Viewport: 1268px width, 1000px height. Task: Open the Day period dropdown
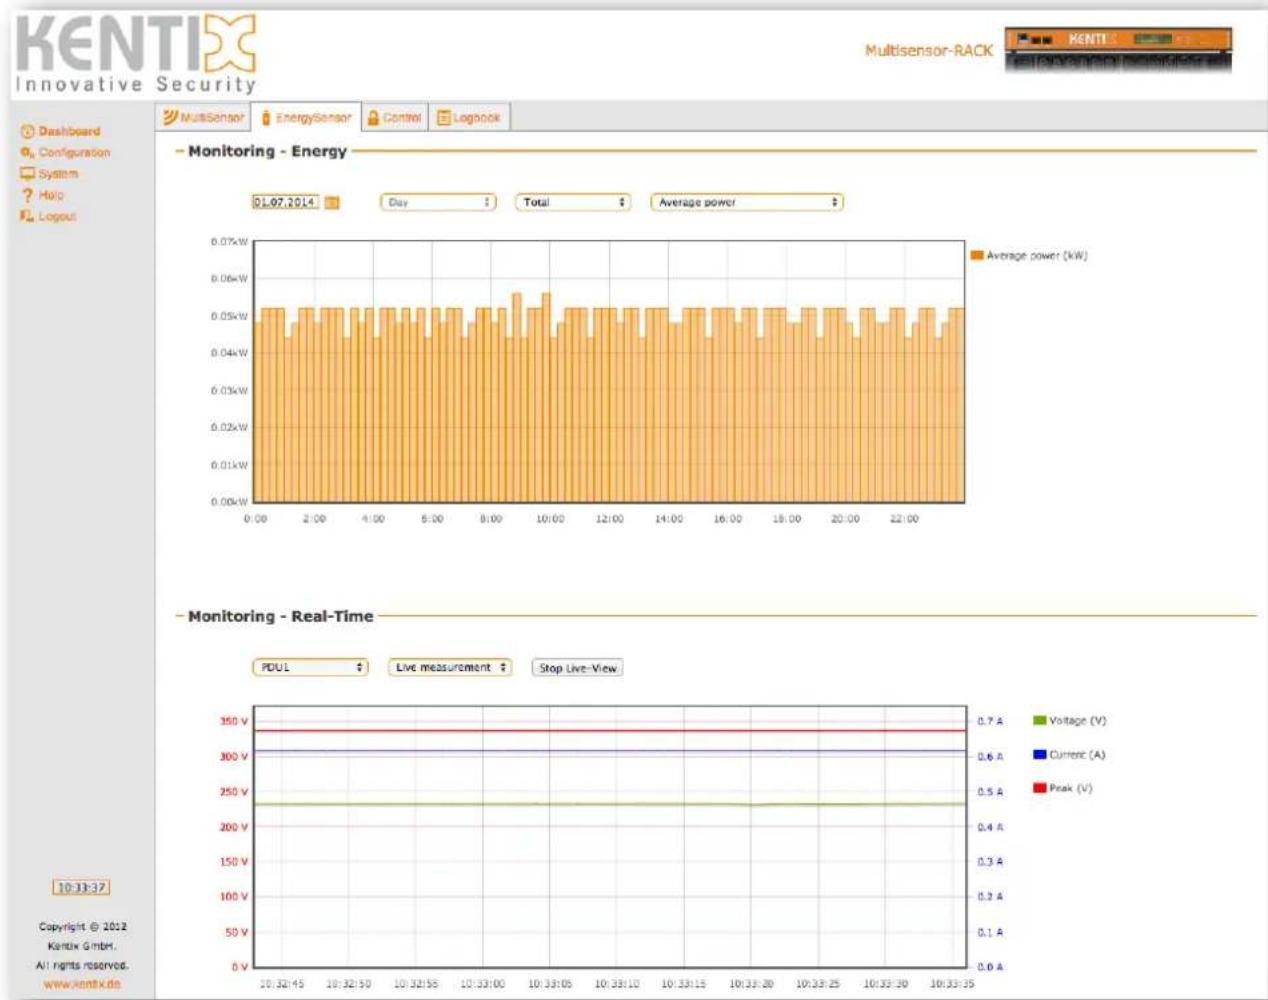(x=438, y=202)
